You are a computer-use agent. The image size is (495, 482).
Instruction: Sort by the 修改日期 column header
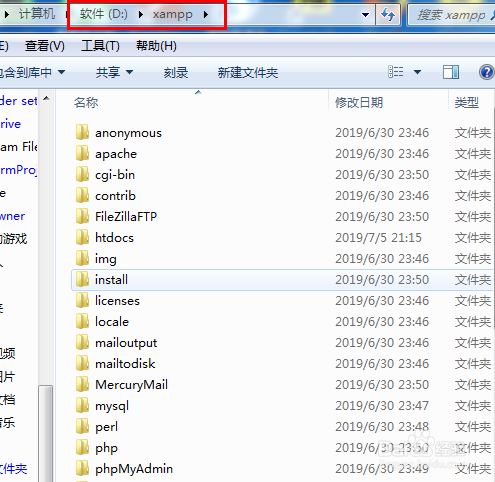click(x=359, y=102)
